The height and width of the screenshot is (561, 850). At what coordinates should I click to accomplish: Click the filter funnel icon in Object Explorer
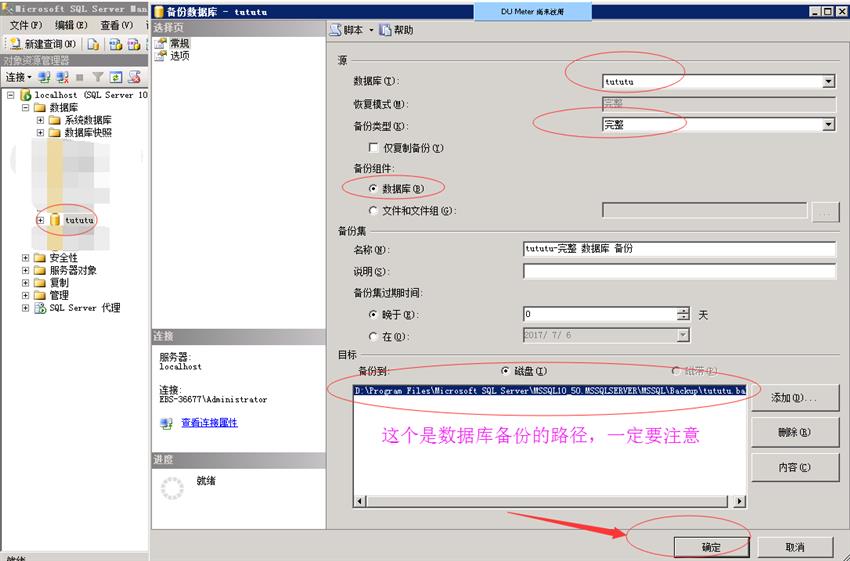98,77
